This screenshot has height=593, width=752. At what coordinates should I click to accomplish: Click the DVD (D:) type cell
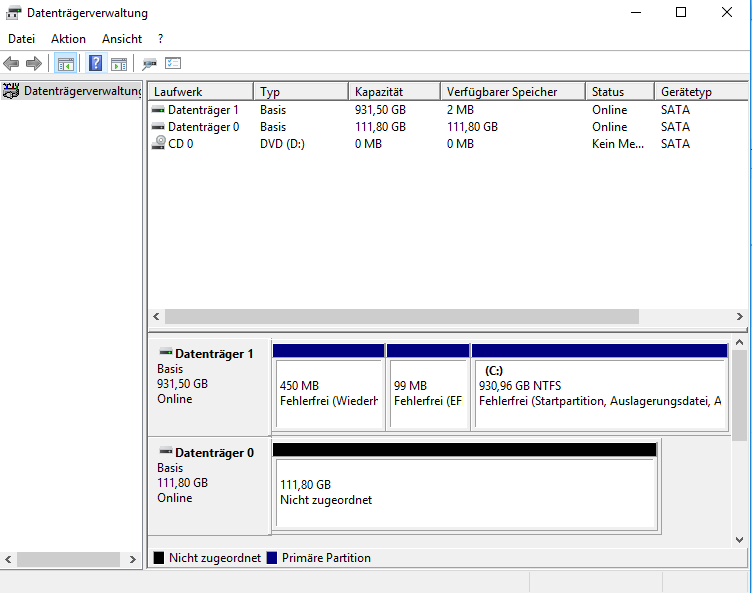click(x=282, y=144)
